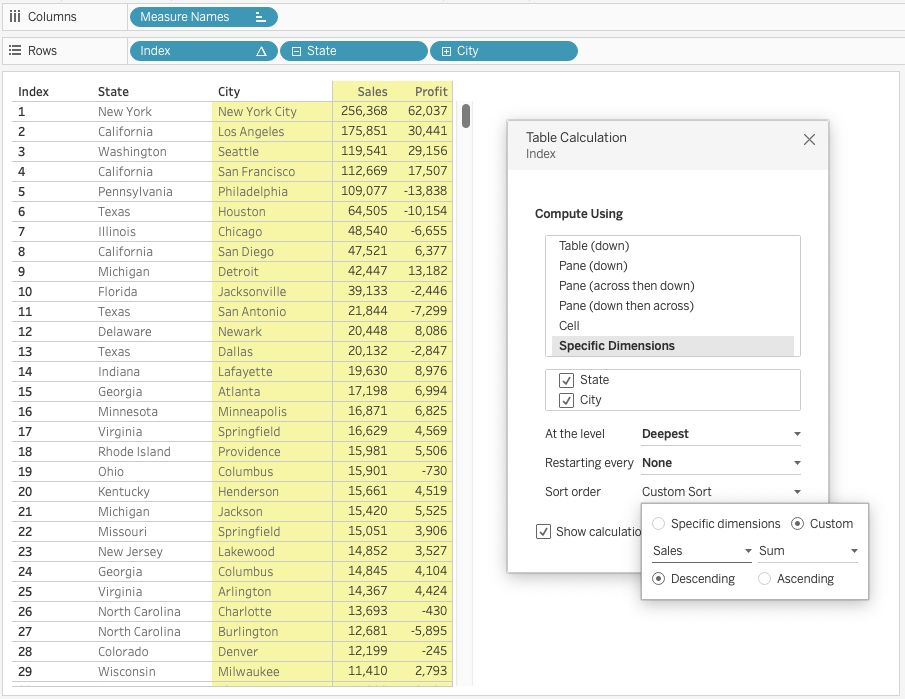Click the Columns shelf icon
The image size is (905, 699).
15,17
